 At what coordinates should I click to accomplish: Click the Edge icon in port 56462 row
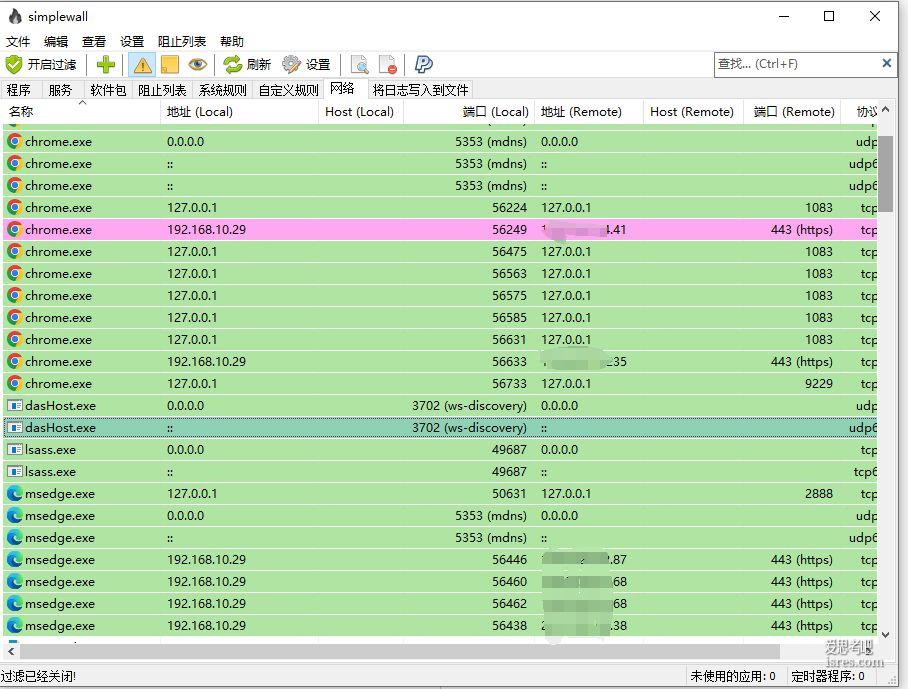pos(14,603)
